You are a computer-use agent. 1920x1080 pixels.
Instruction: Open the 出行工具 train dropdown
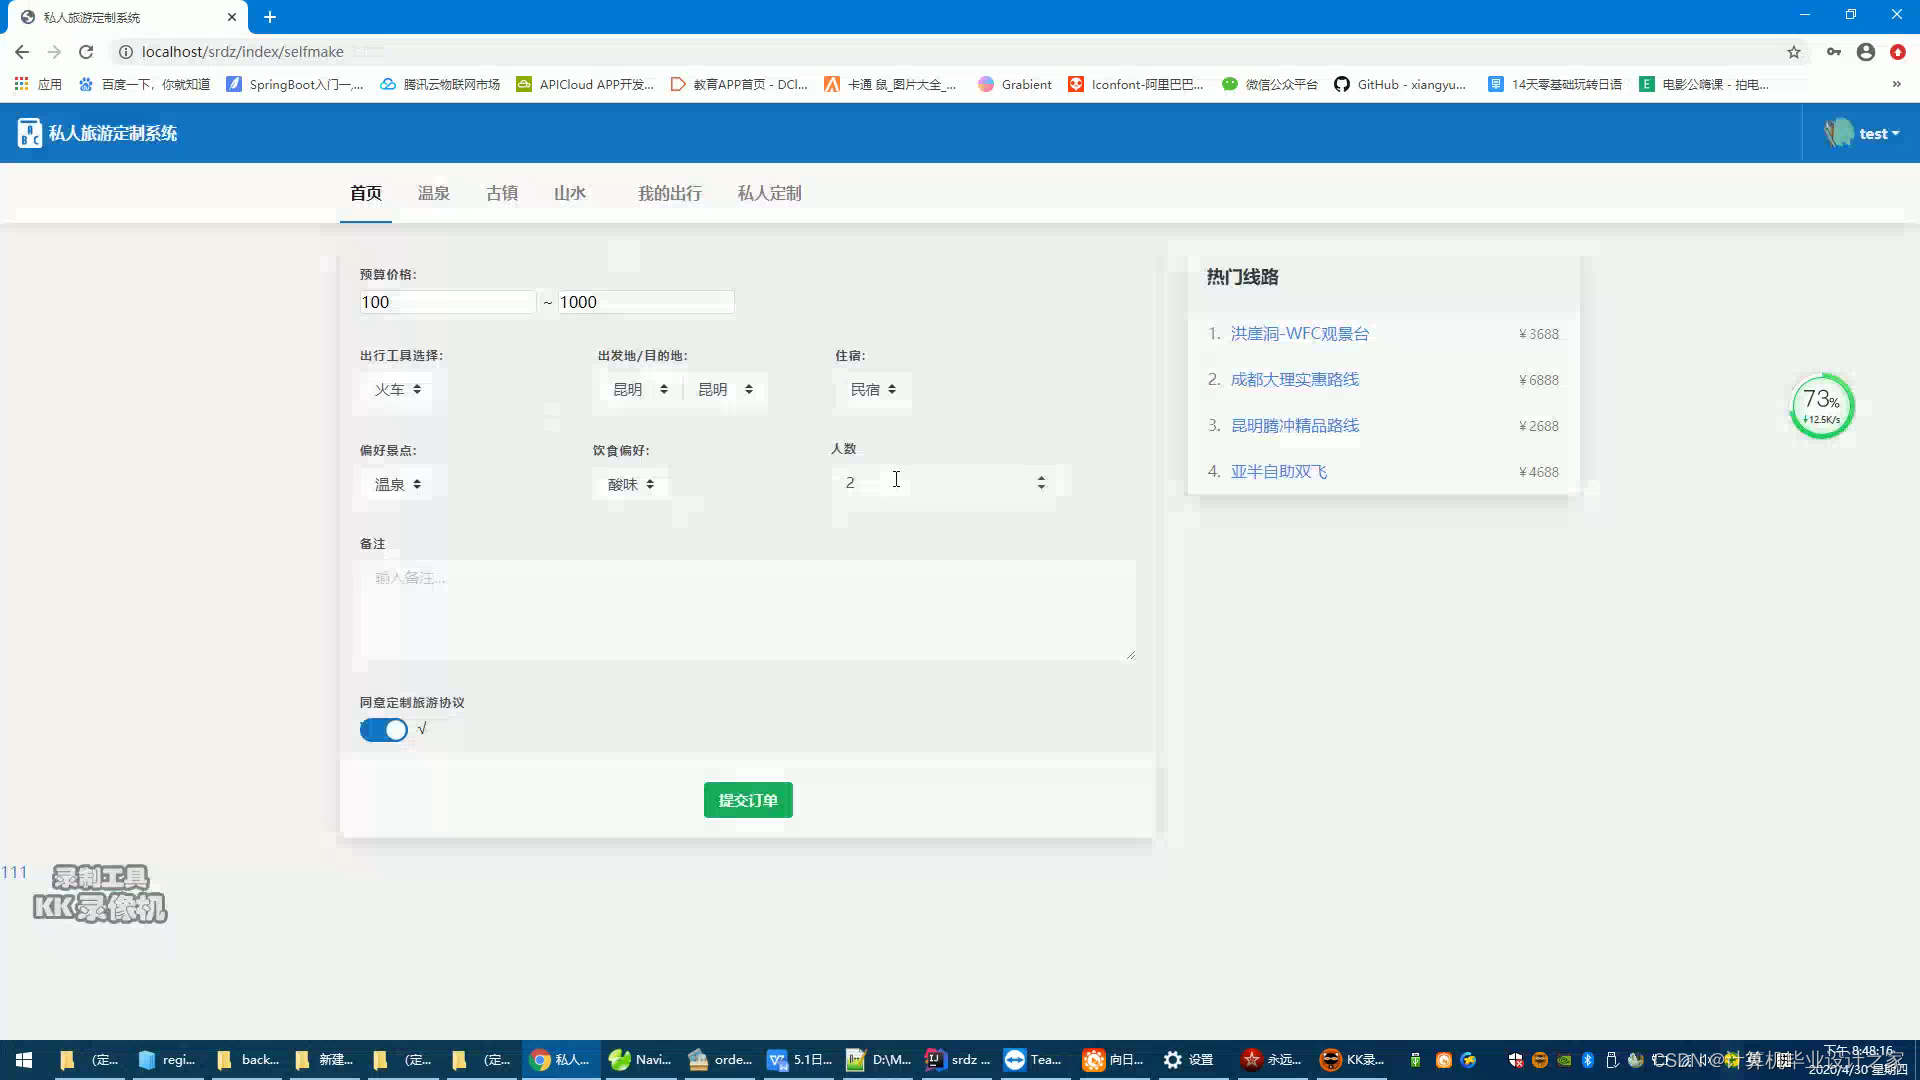tap(395, 389)
